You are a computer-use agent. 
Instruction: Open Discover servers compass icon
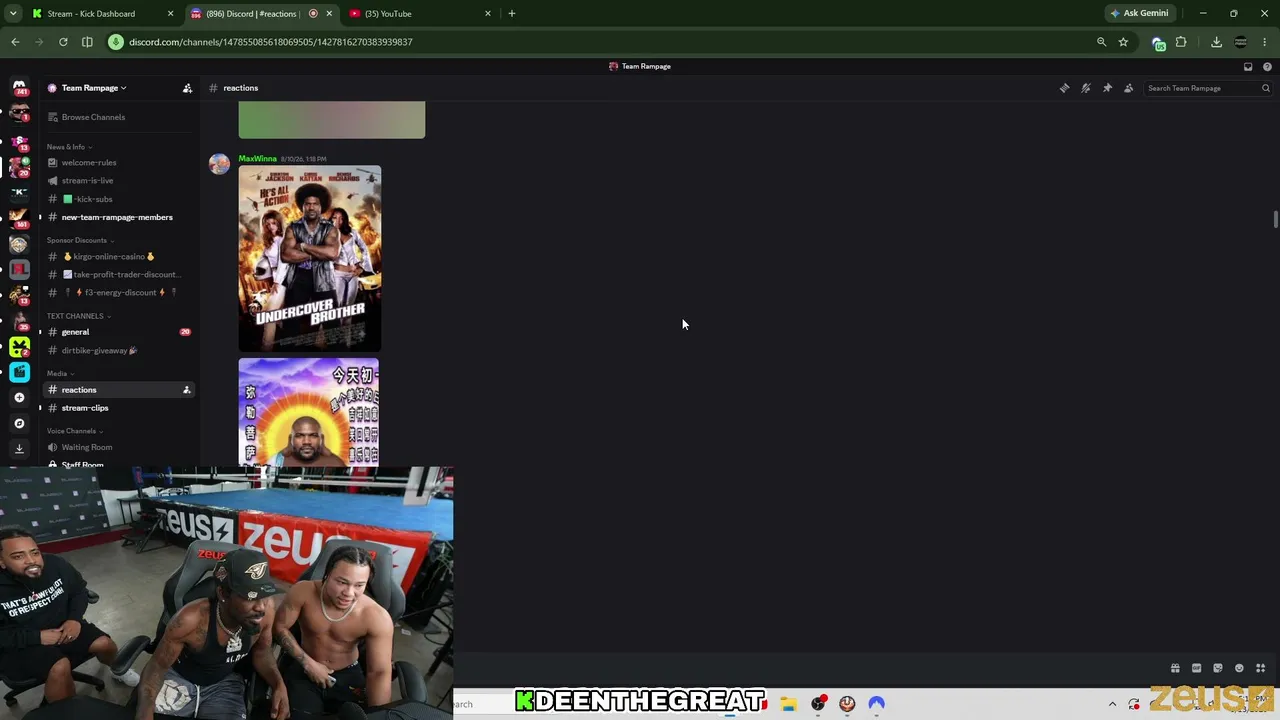coord(19,423)
